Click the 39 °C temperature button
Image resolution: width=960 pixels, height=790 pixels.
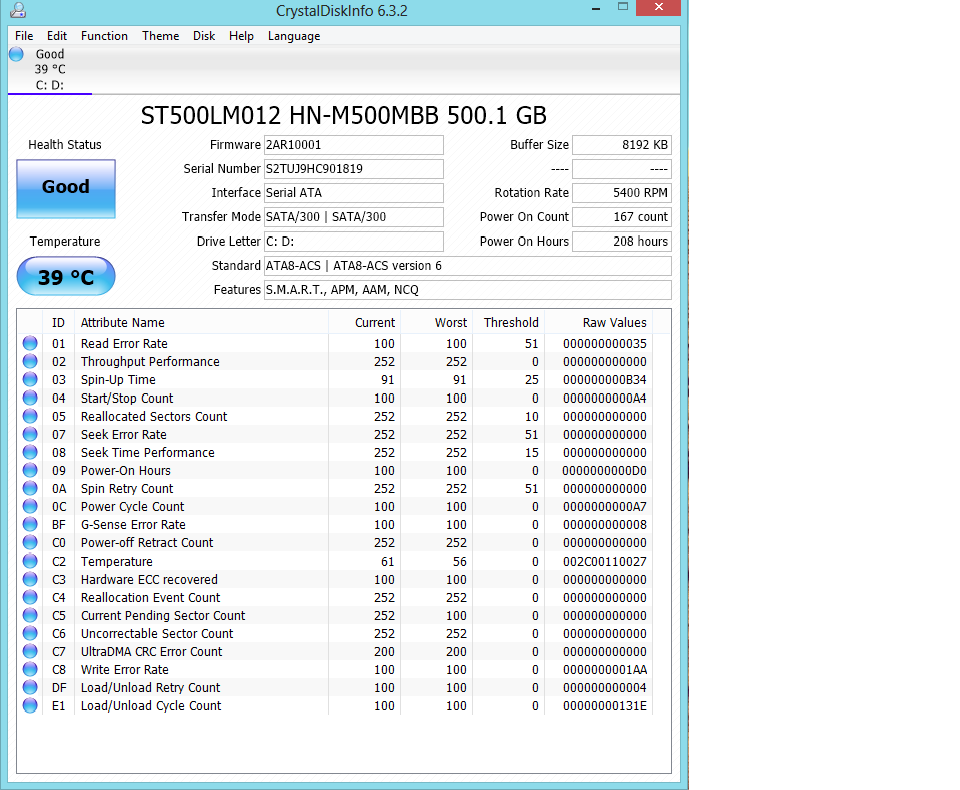[66, 276]
